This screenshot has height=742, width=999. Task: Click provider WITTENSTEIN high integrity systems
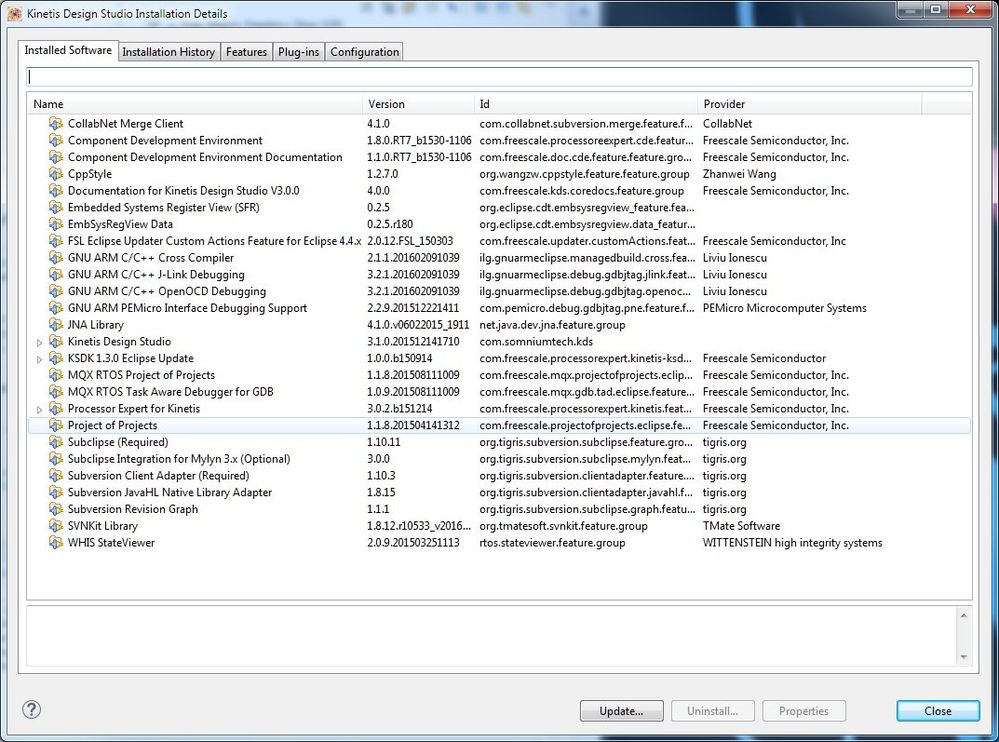792,543
